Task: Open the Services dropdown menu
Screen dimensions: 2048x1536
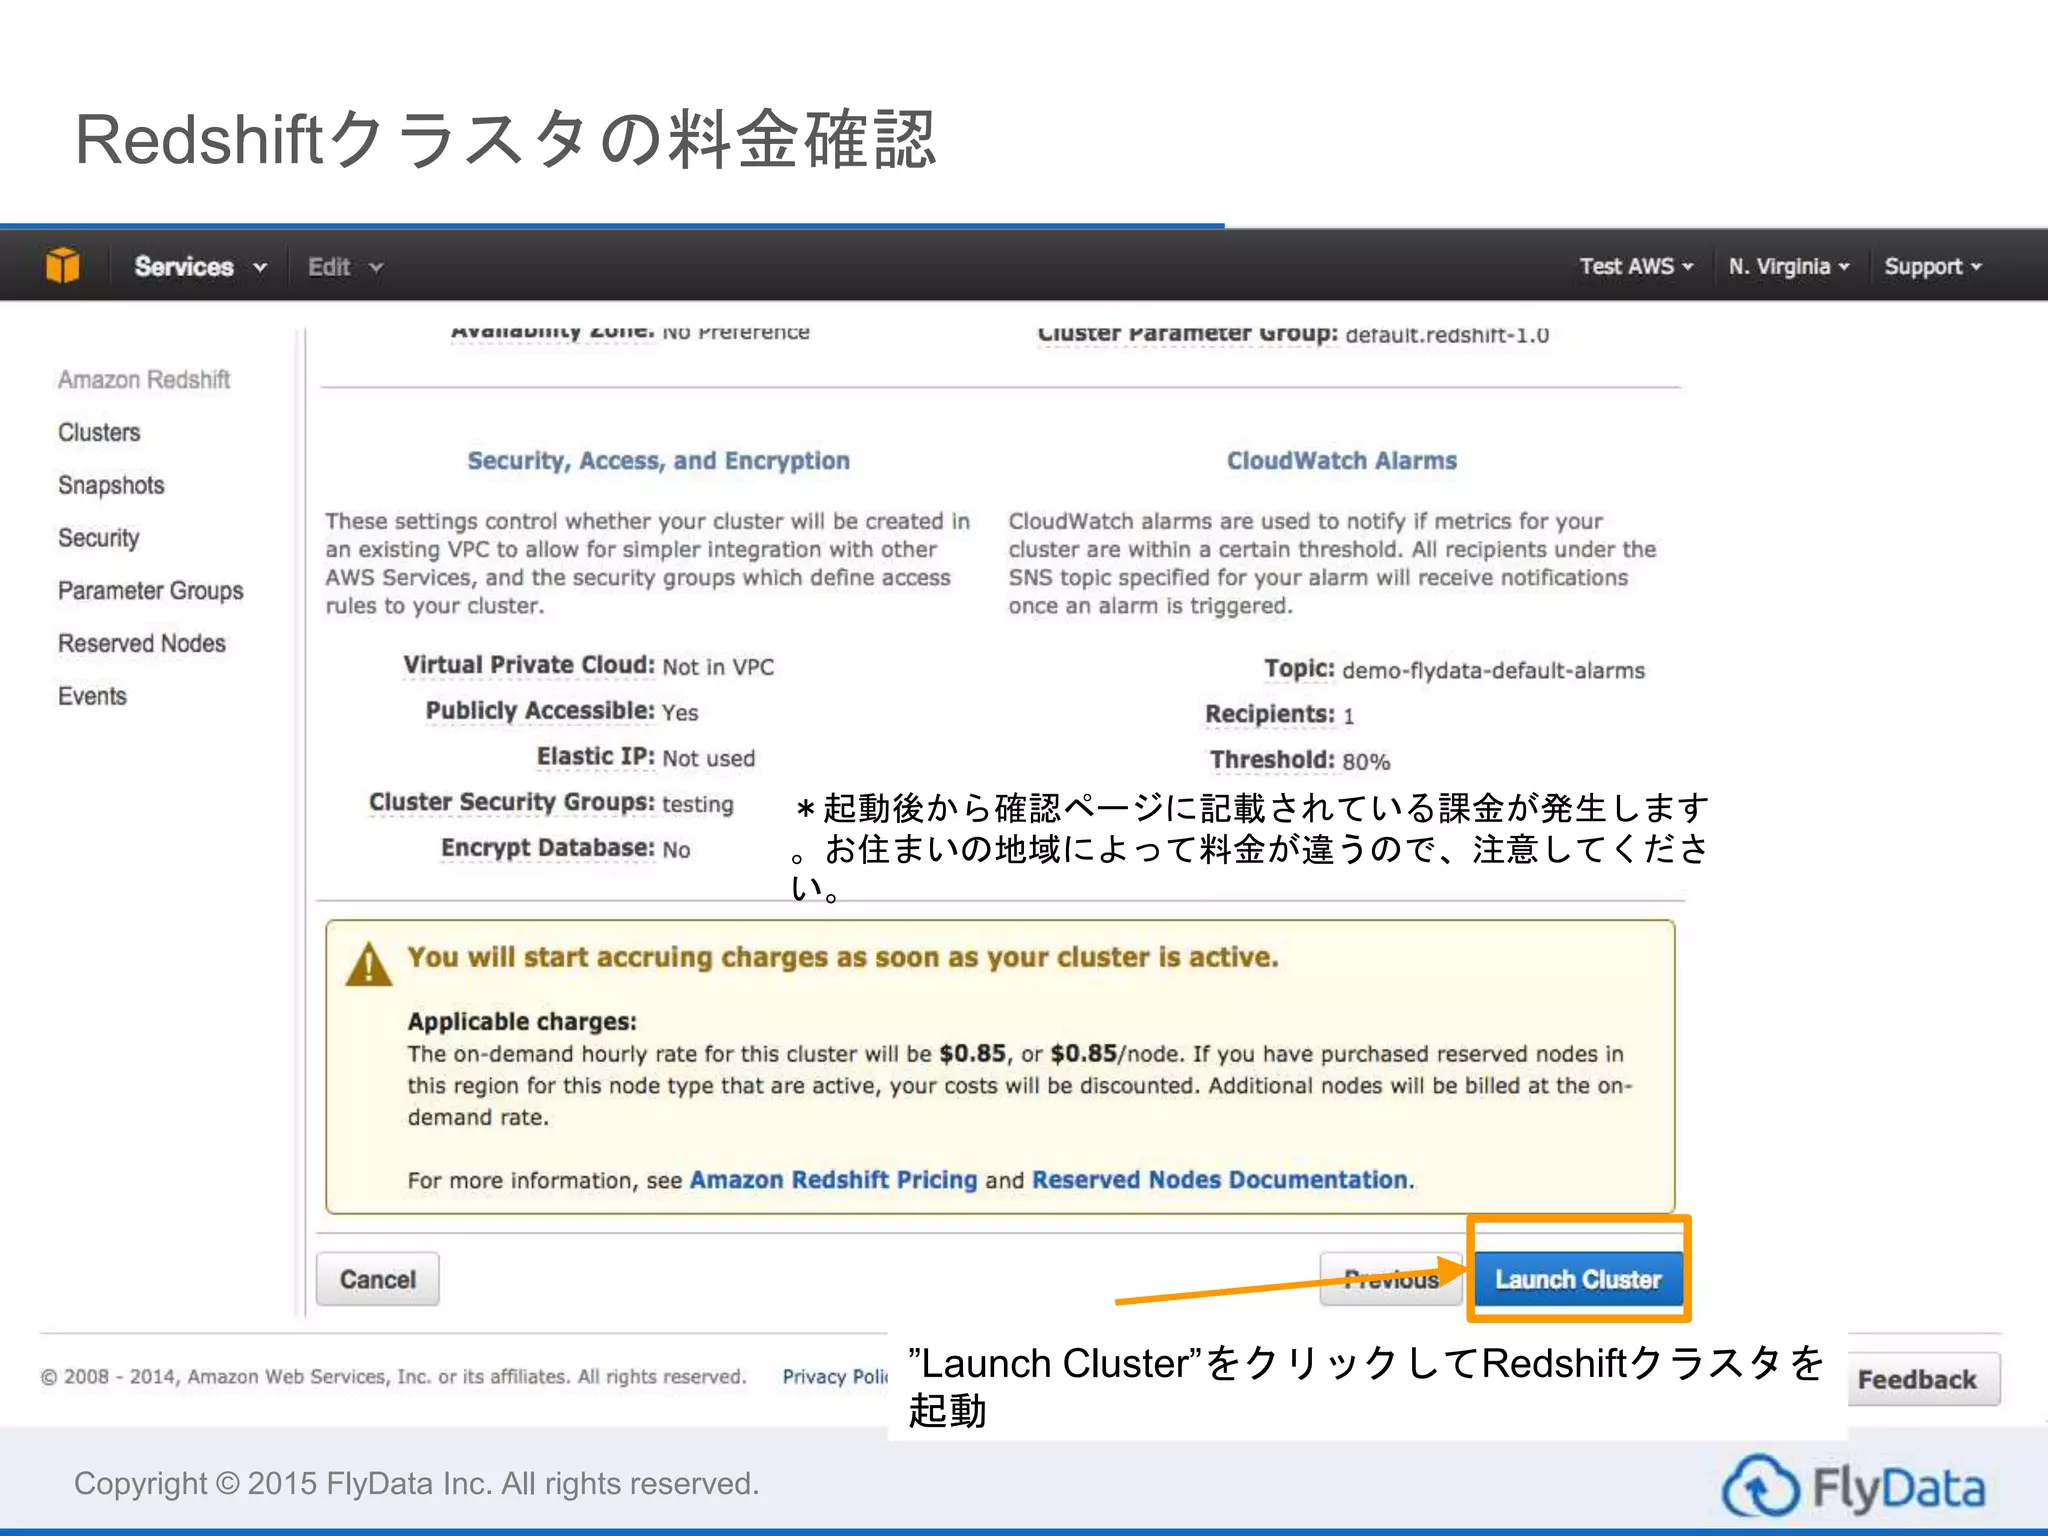Action: (201, 267)
